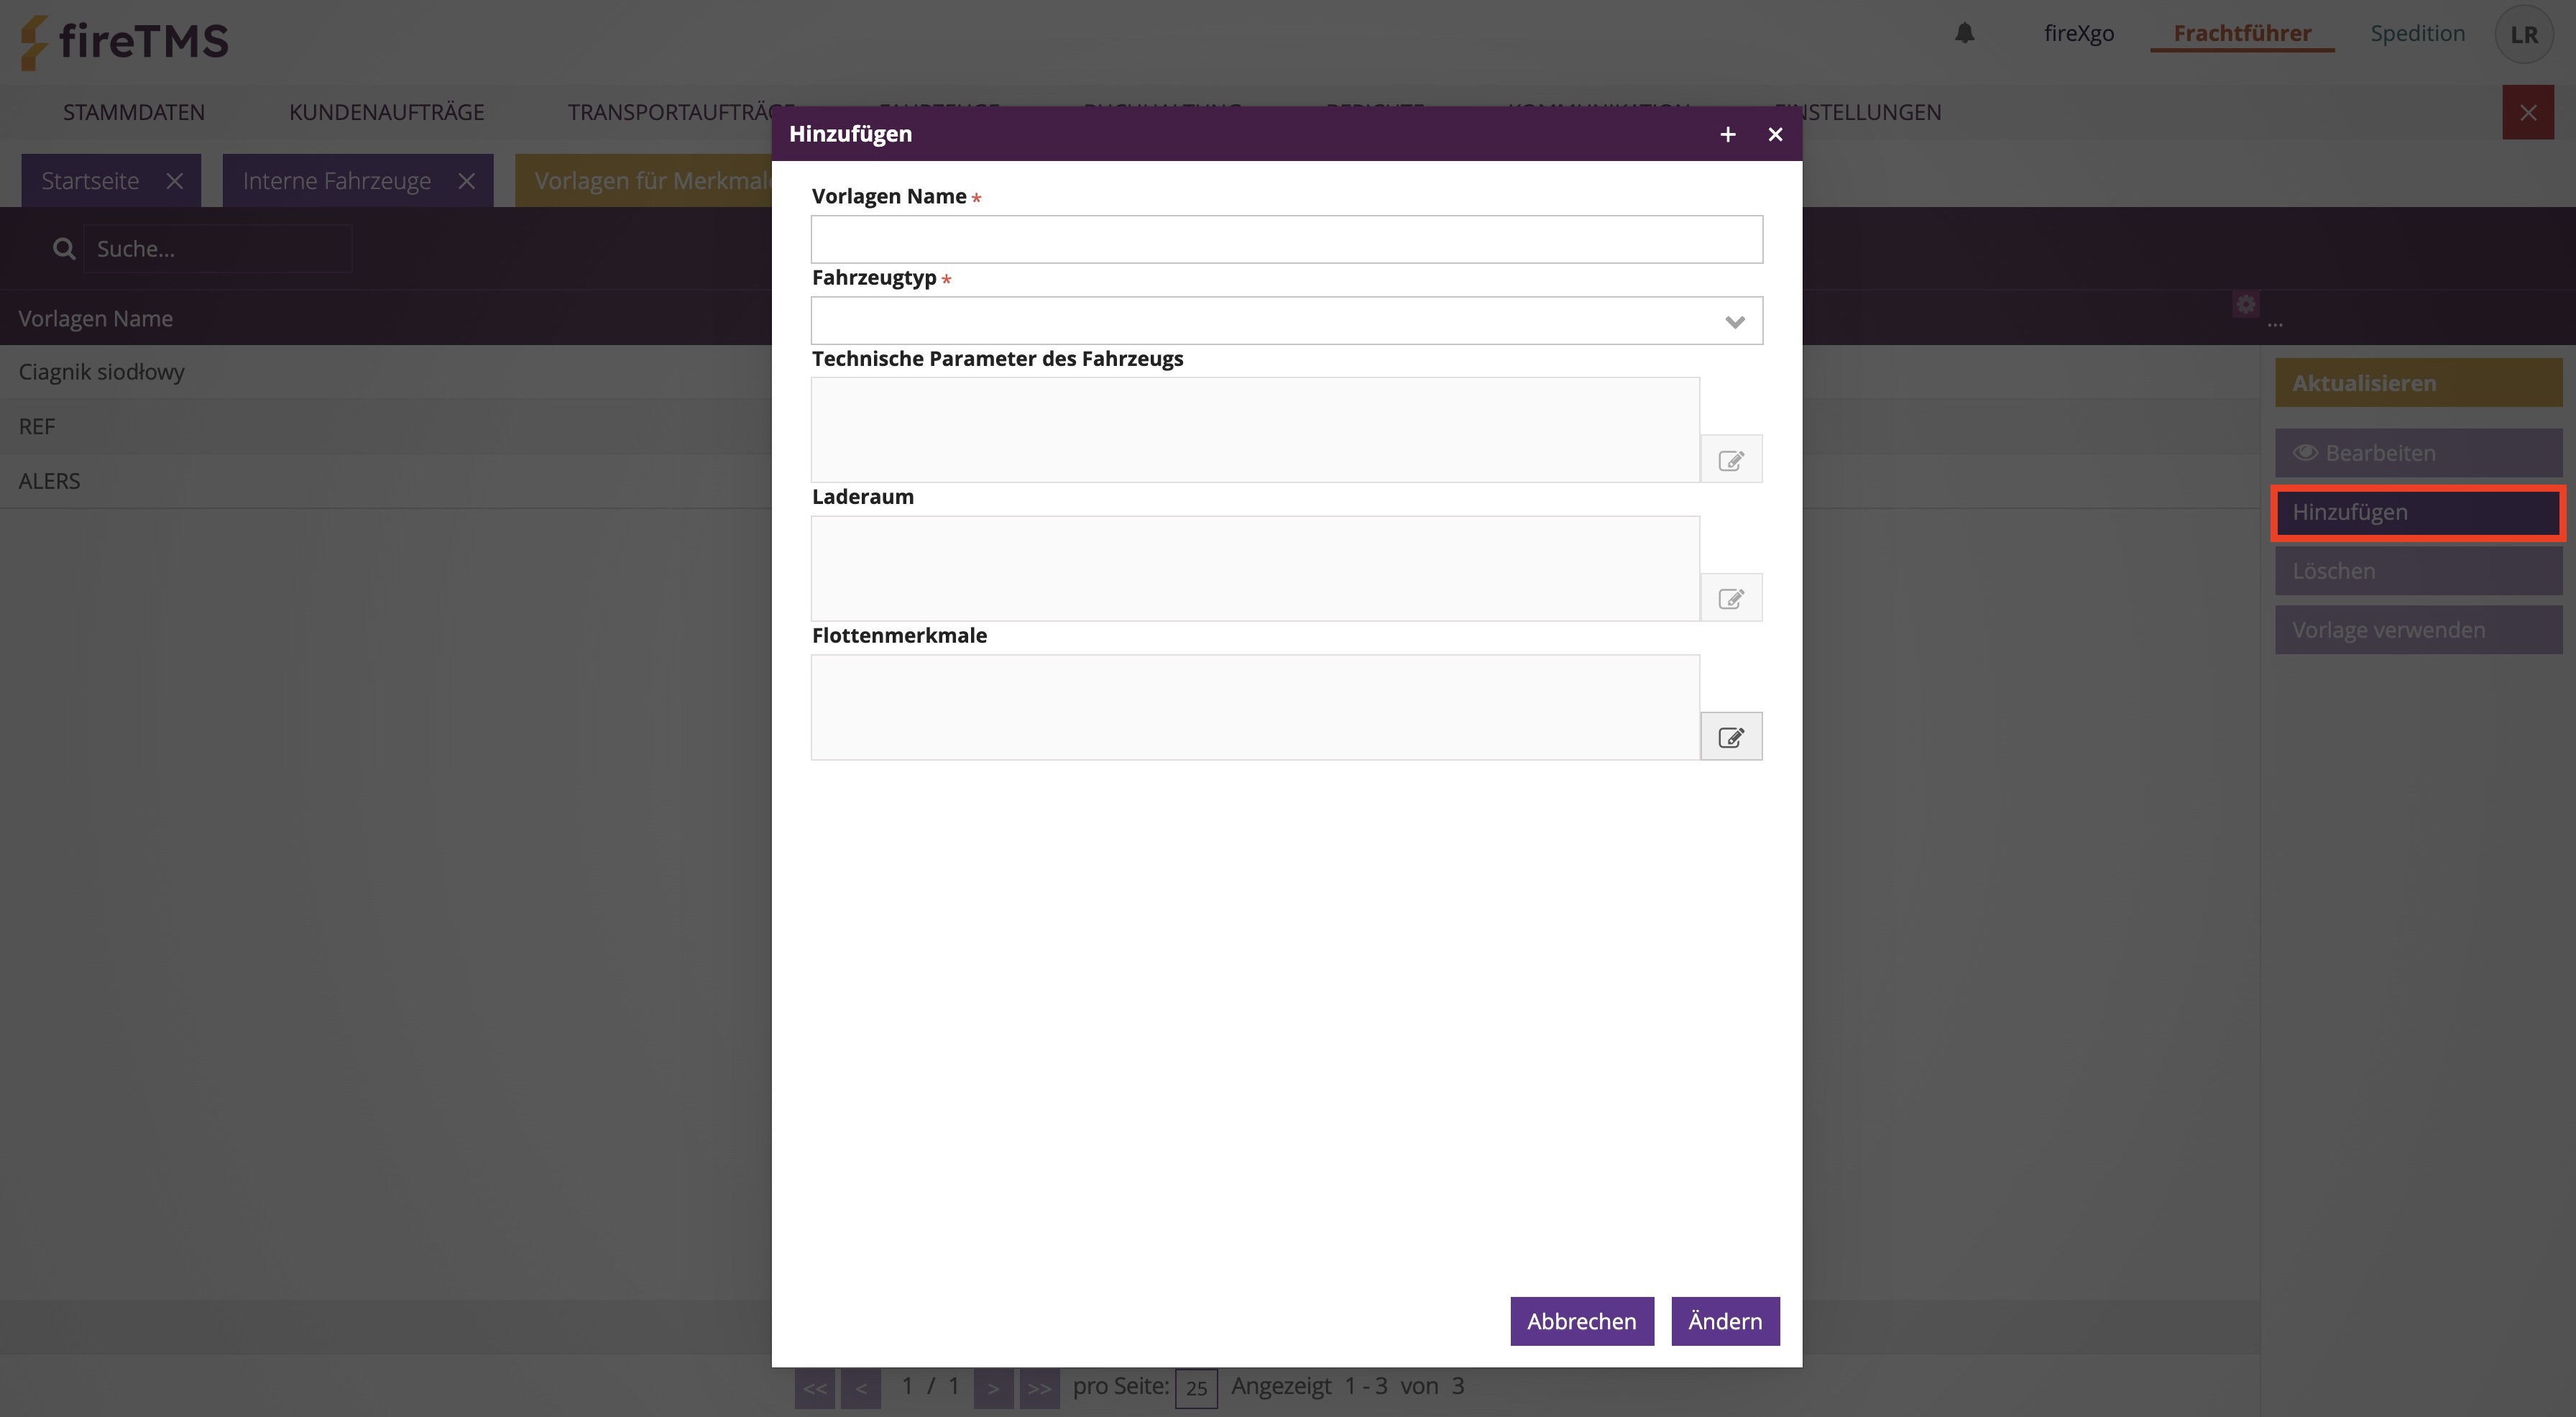The image size is (2576, 1417).
Task: Click edit icon beside Technische Parameter field
Action: (x=1731, y=460)
